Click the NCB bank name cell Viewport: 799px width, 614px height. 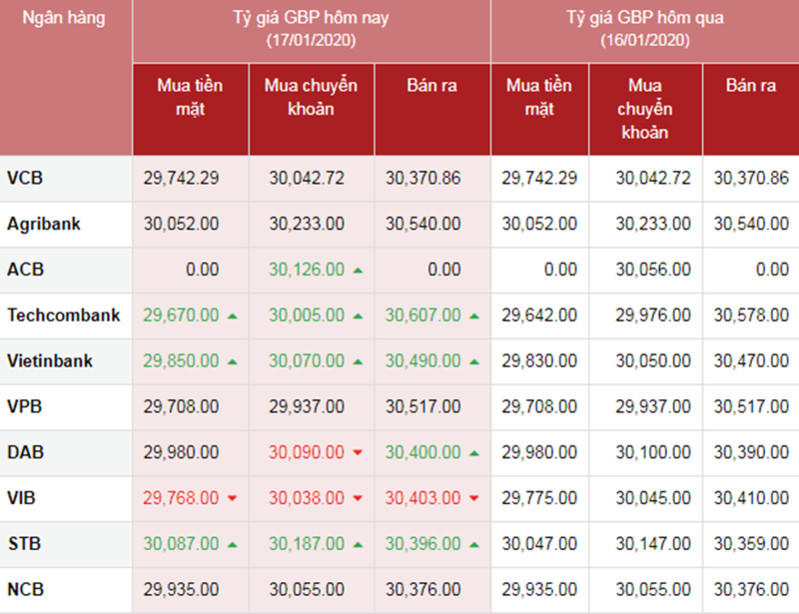coord(26,590)
